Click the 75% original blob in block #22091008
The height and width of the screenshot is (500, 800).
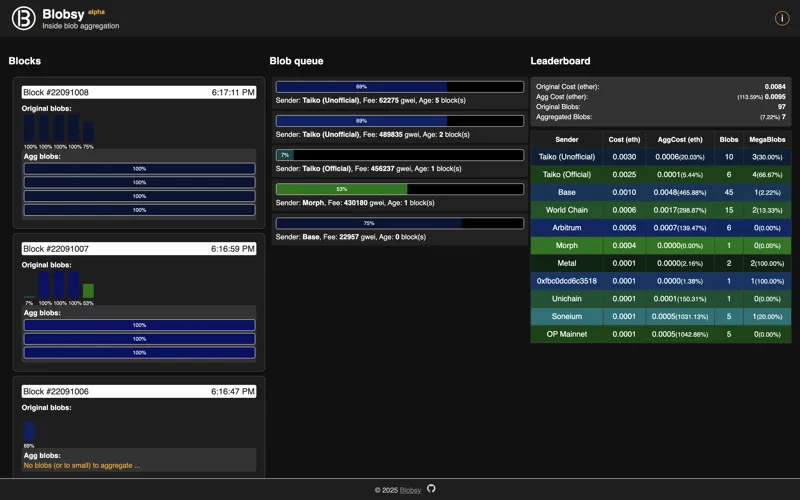click(88, 131)
